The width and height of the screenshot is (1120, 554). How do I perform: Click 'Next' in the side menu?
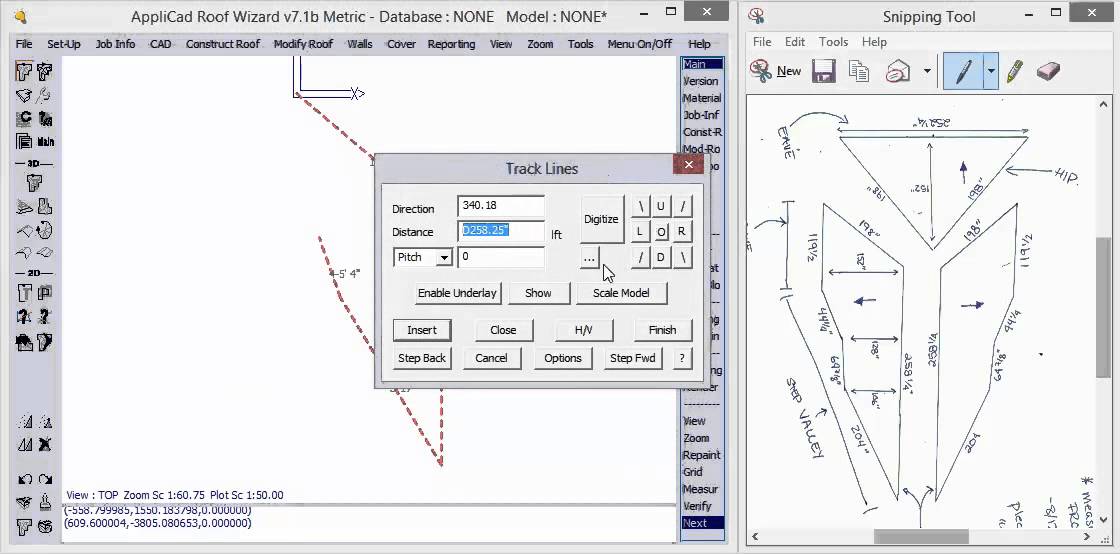[x=702, y=523]
